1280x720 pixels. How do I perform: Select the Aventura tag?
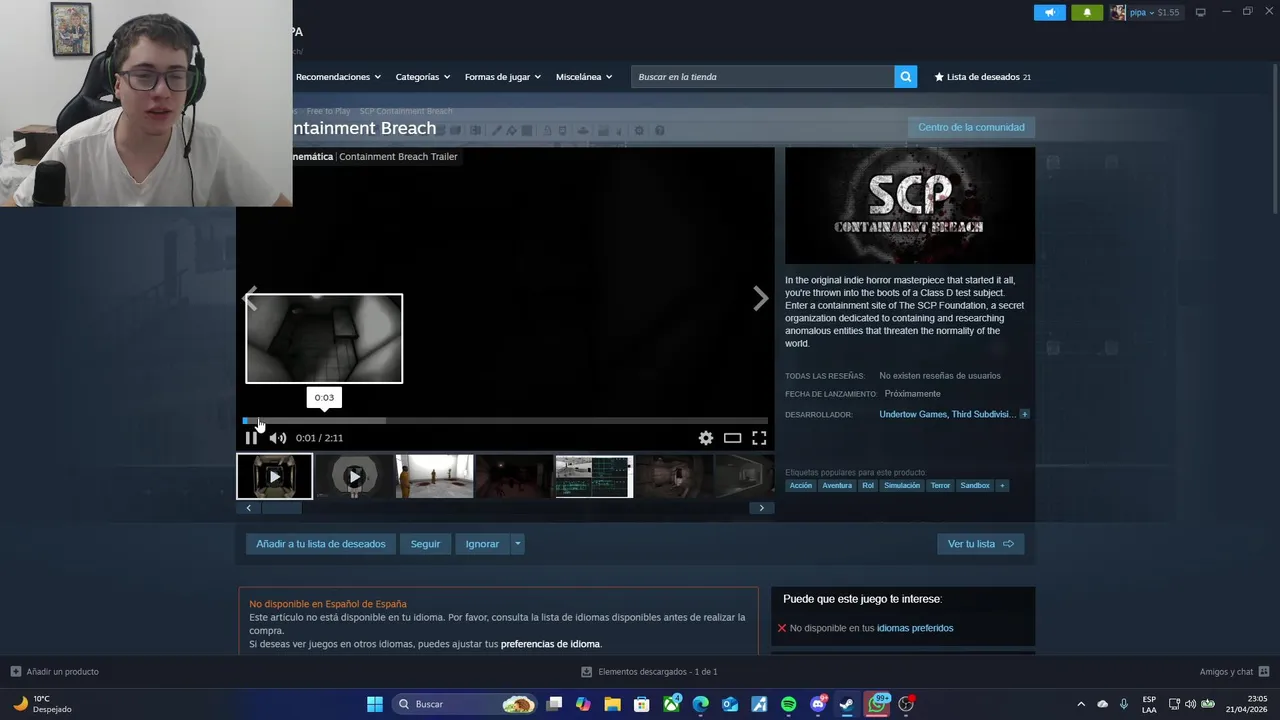pyautogui.click(x=837, y=486)
